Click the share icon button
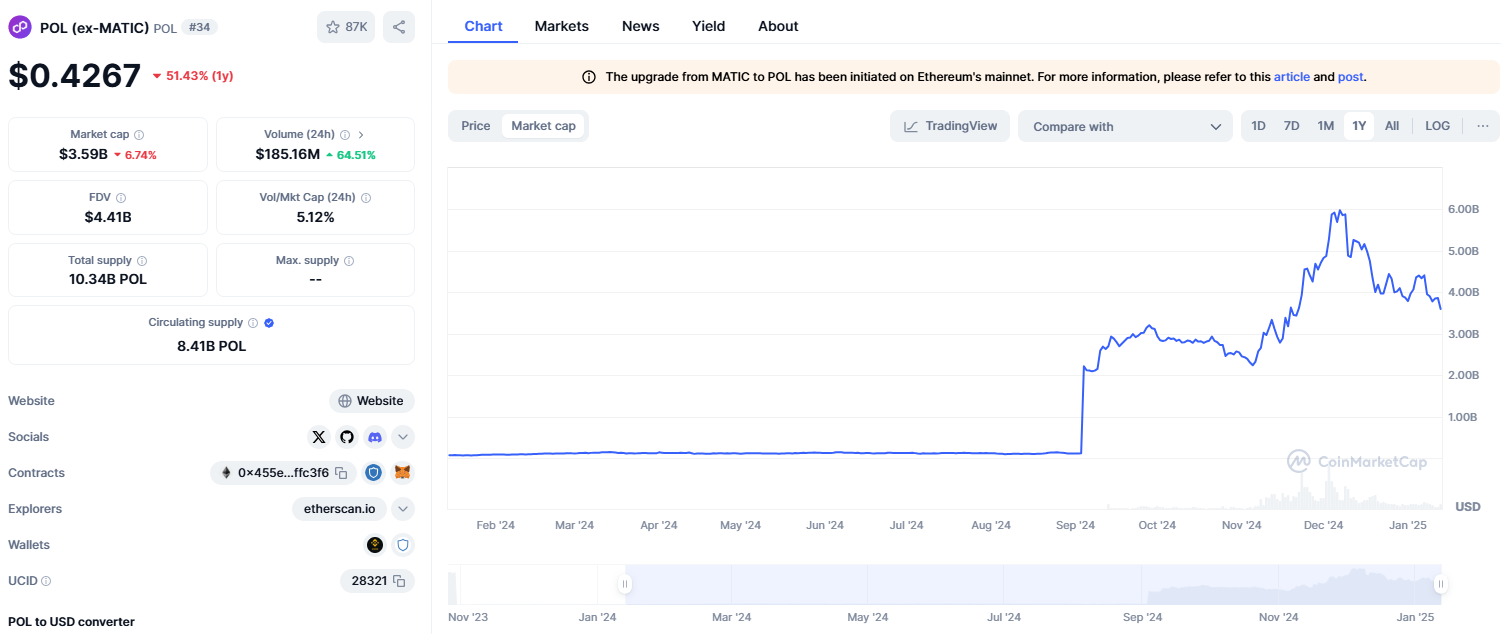1501x634 pixels. (x=399, y=27)
